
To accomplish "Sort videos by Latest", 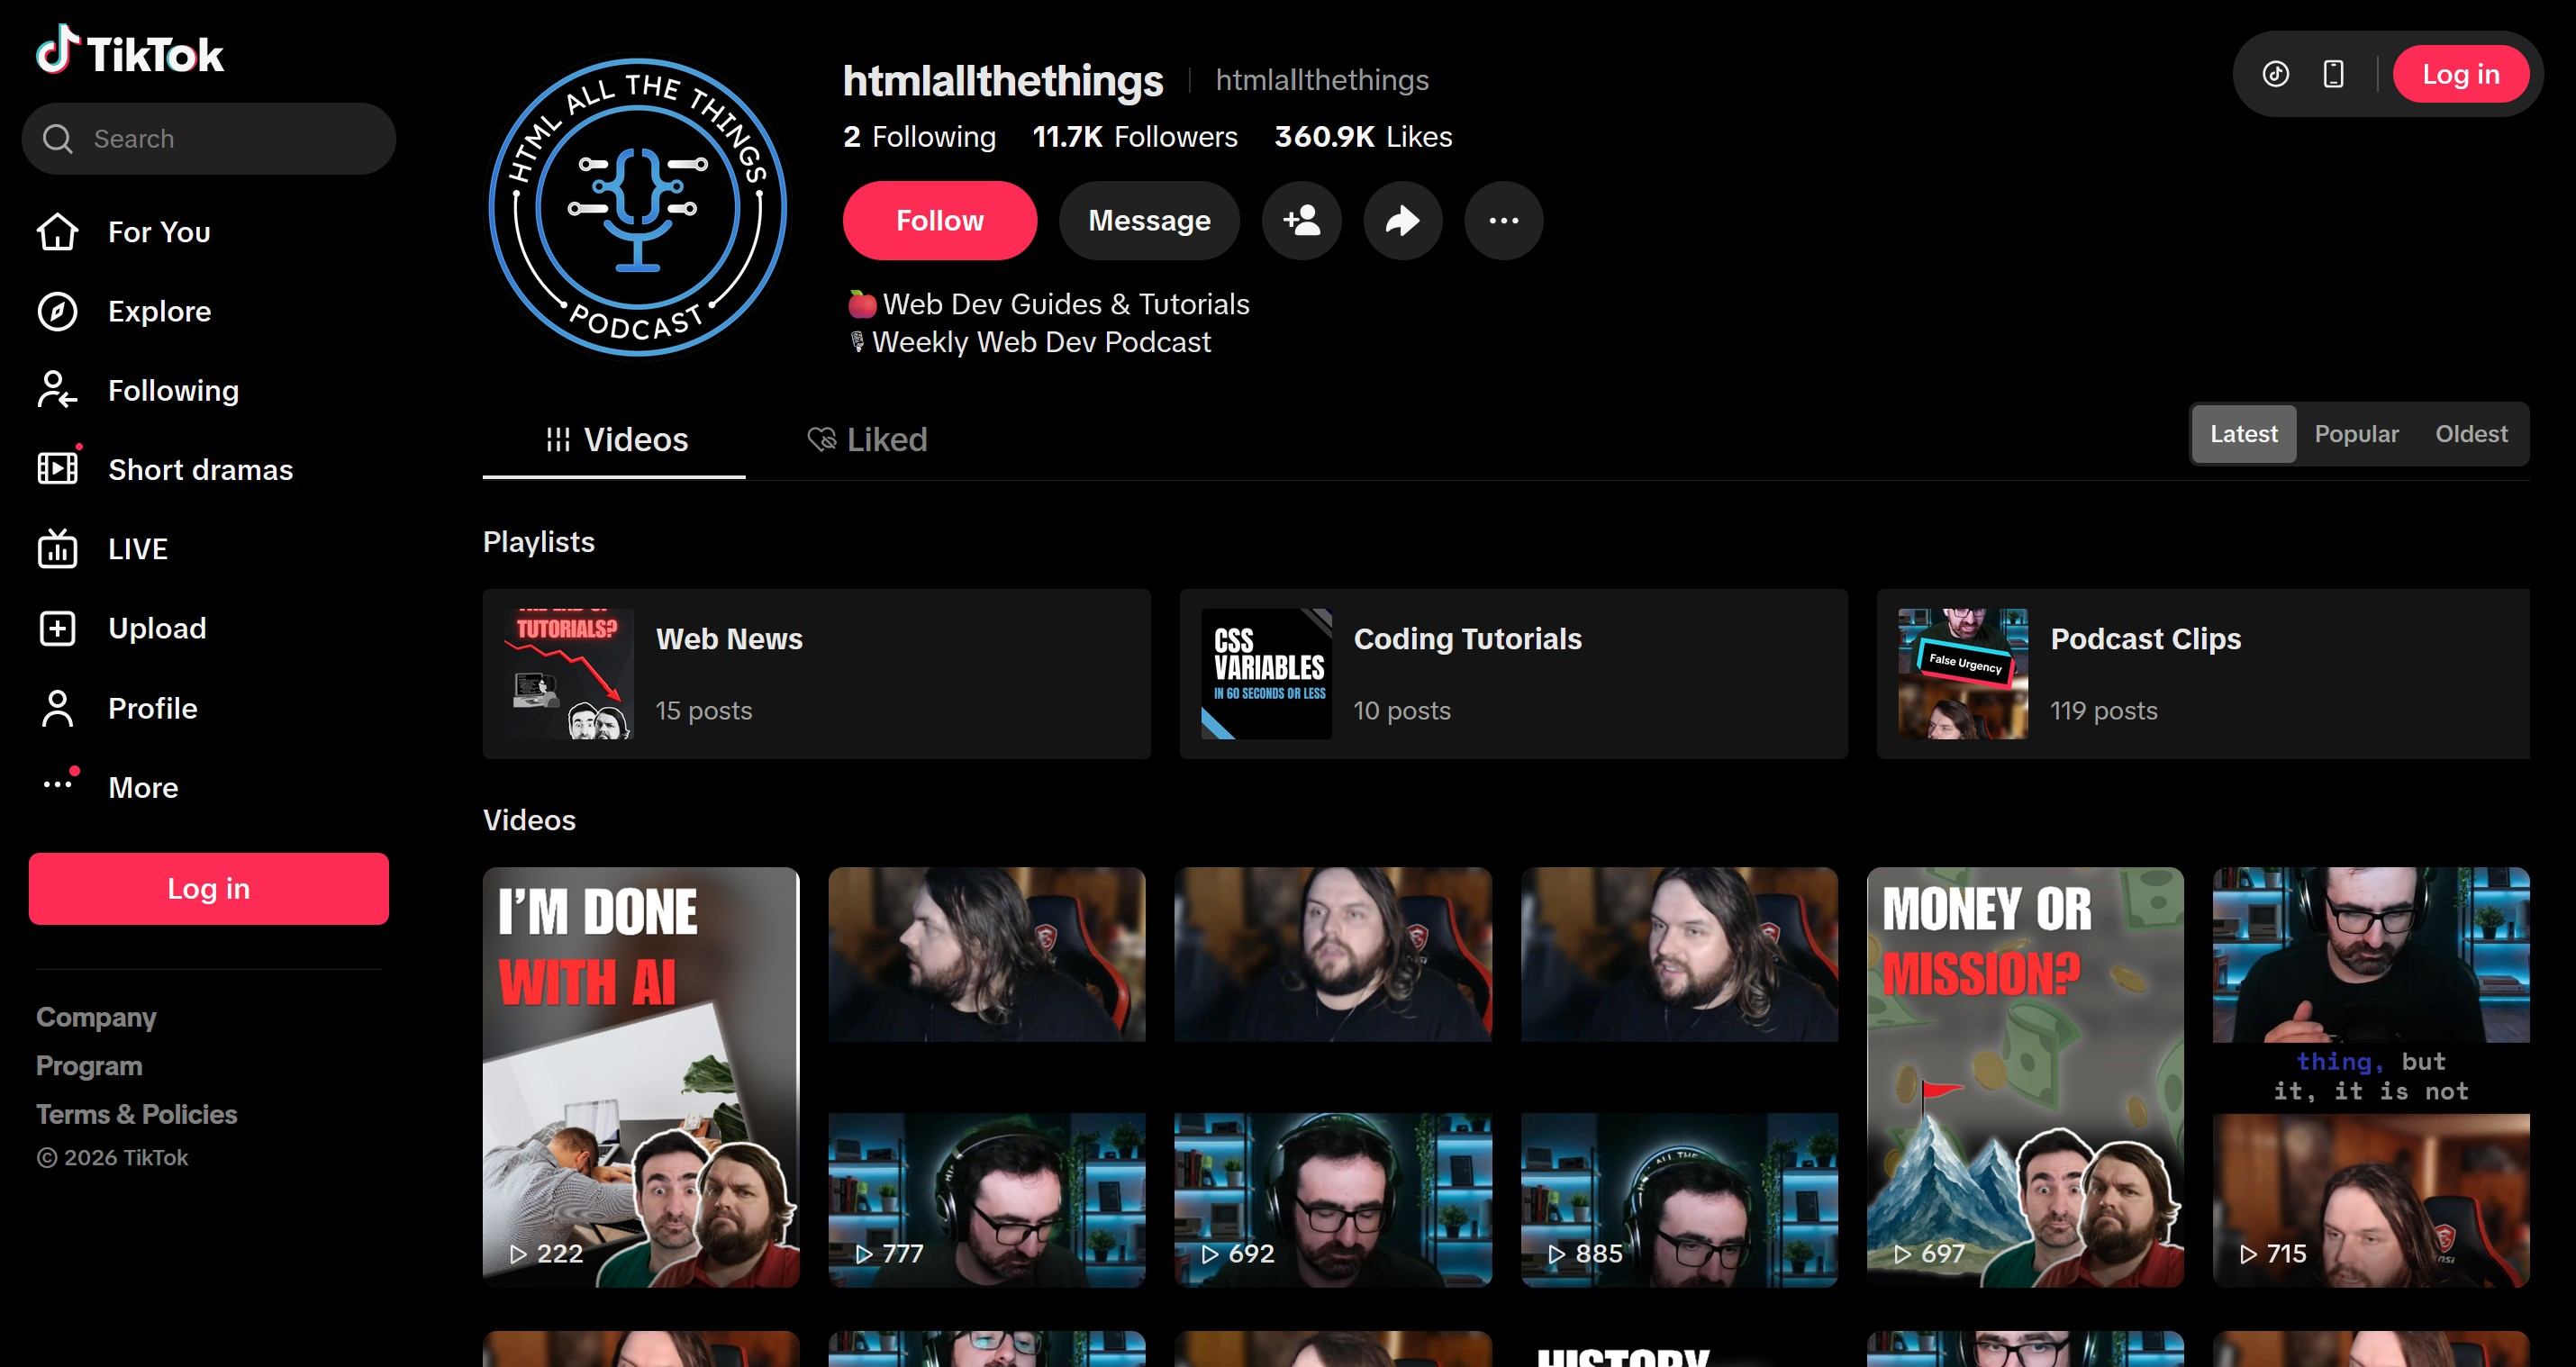I will point(2243,434).
